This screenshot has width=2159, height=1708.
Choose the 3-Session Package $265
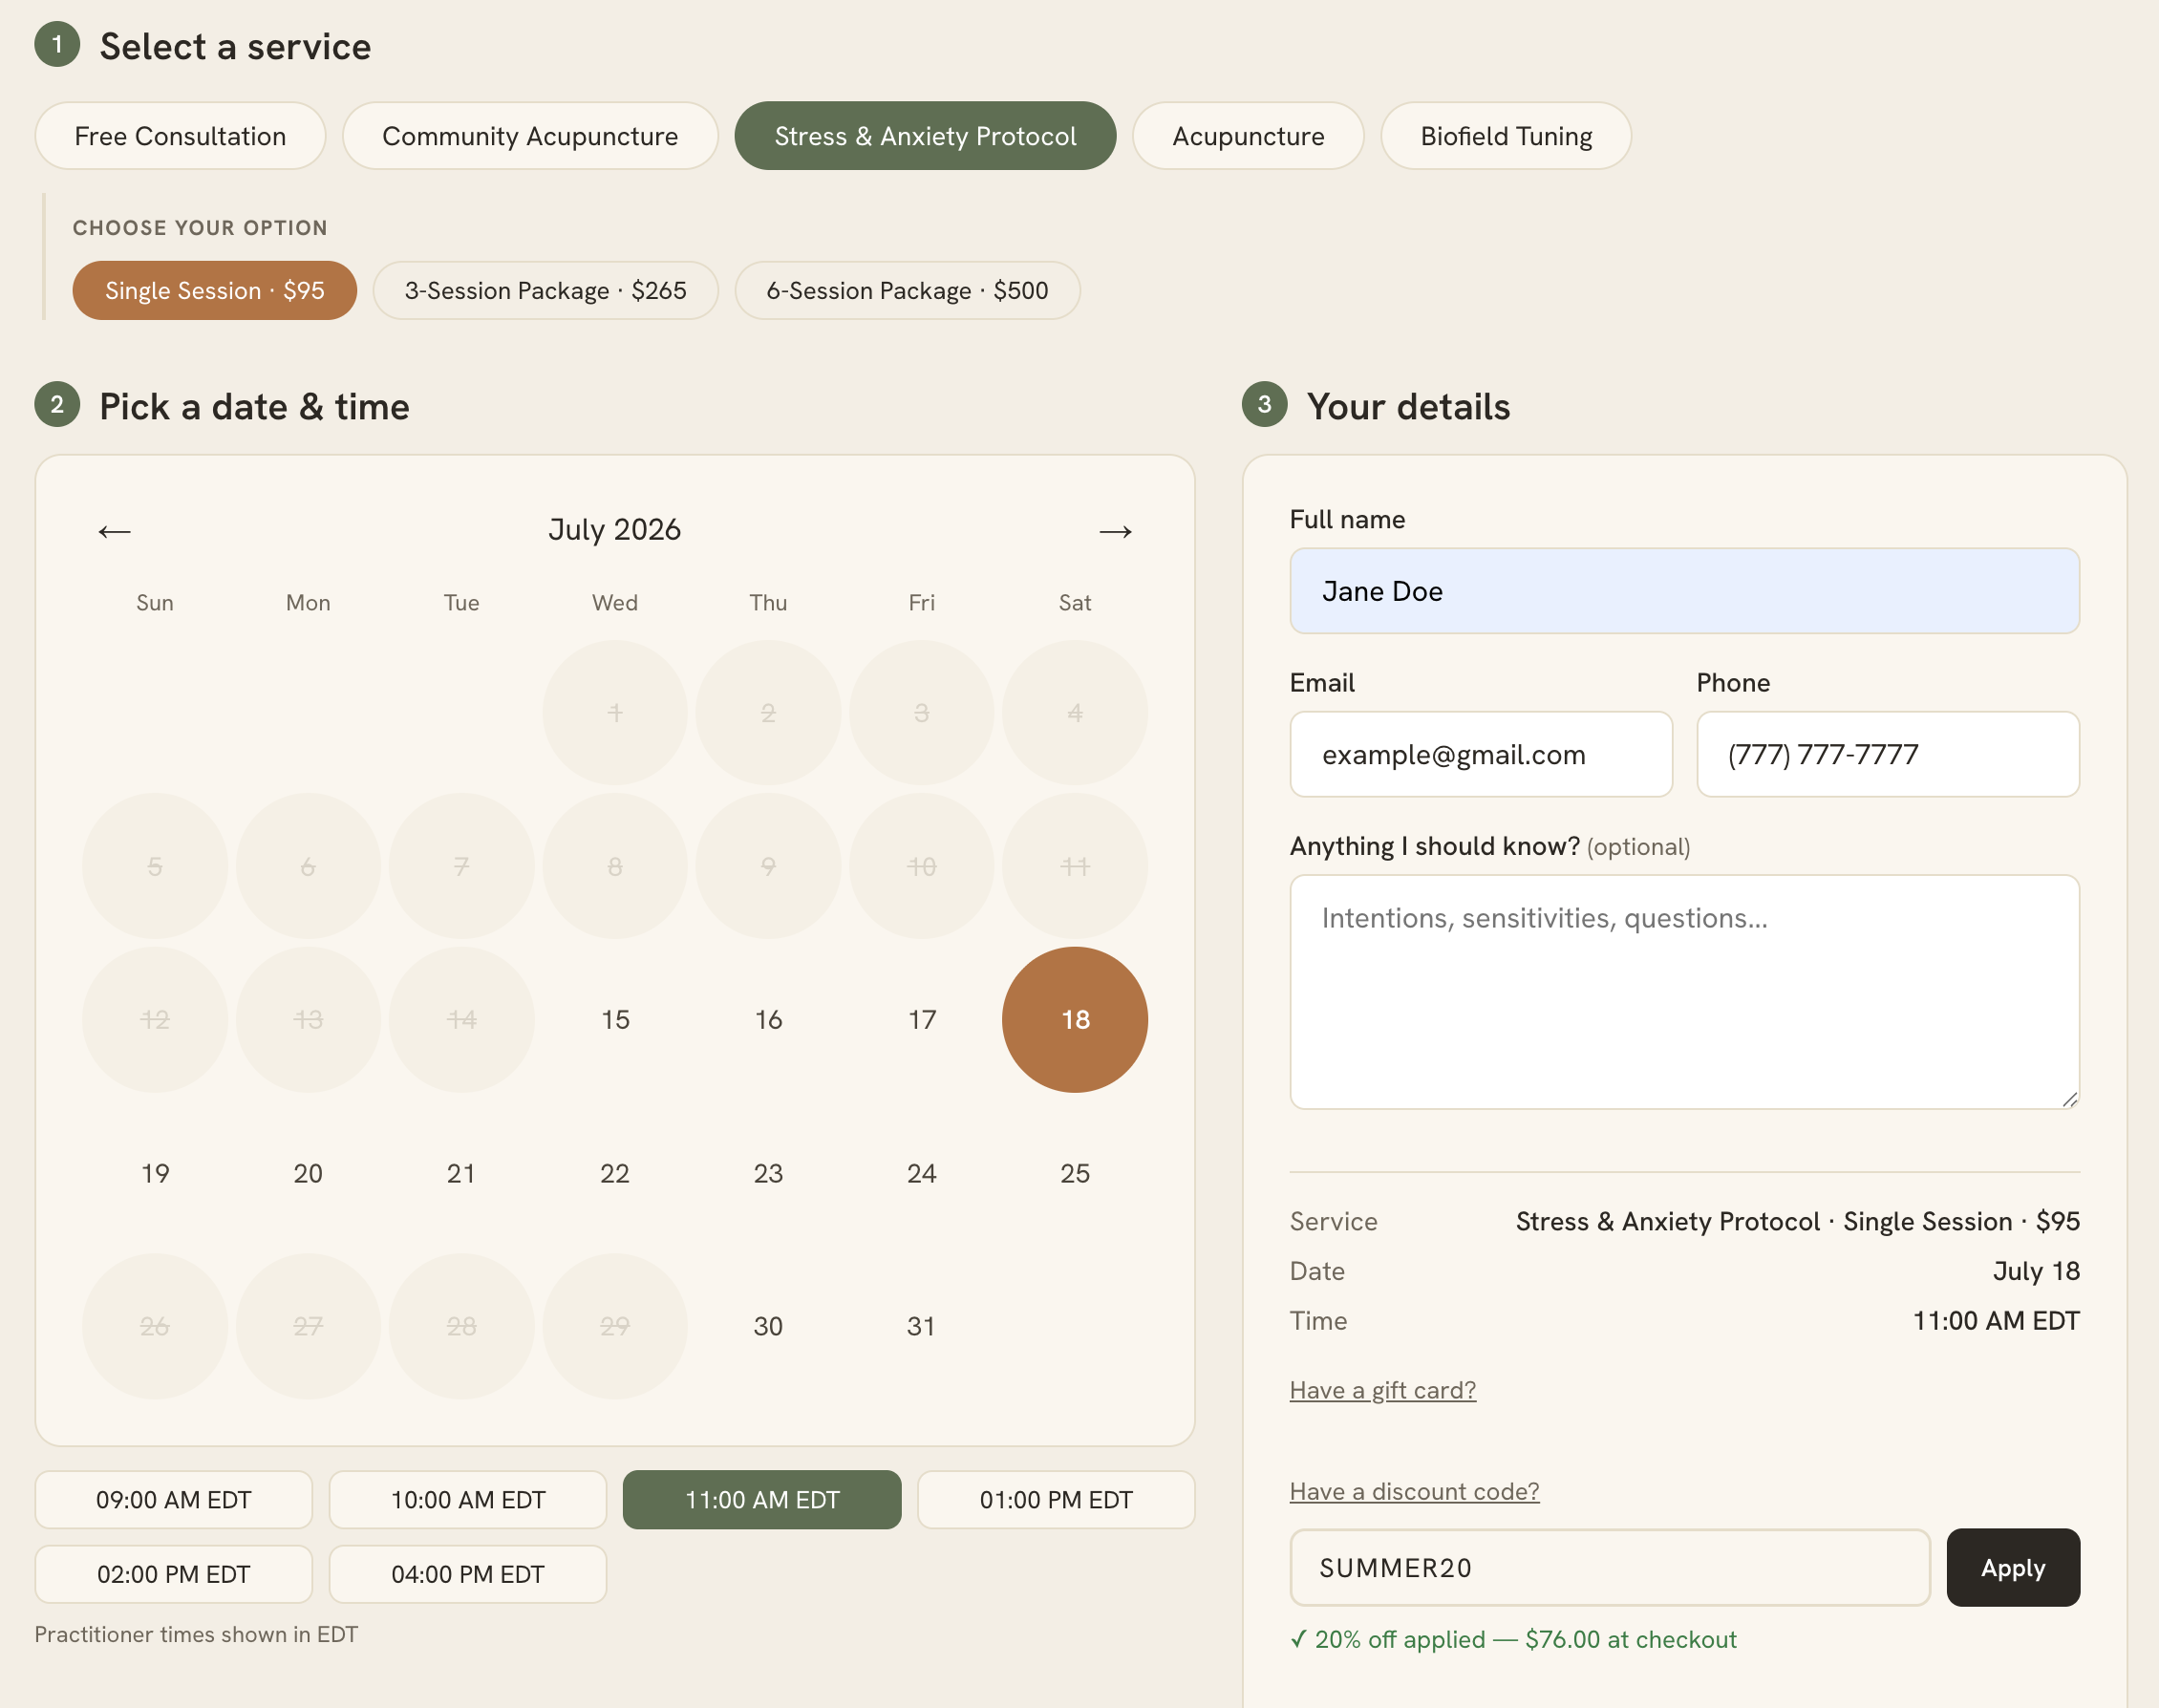[x=545, y=291]
